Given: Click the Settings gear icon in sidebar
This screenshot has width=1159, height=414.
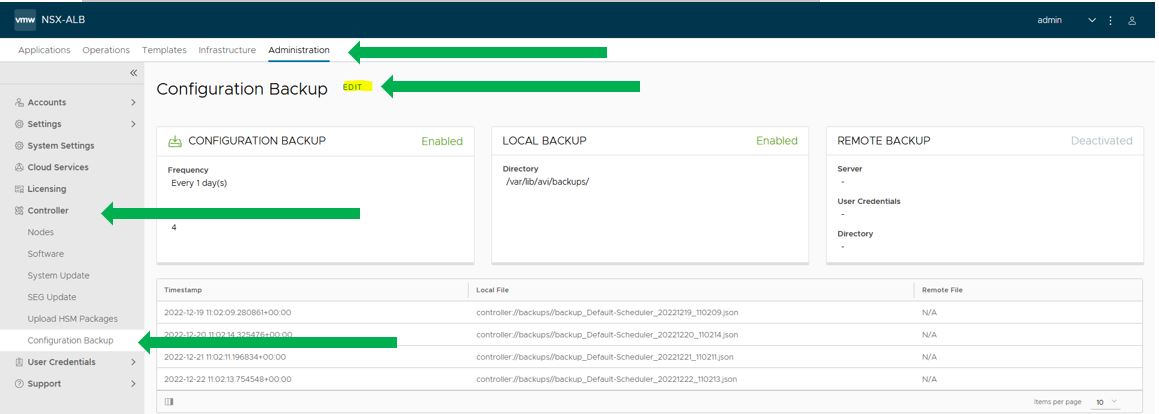Looking at the screenshot, I should coord(19,124).
